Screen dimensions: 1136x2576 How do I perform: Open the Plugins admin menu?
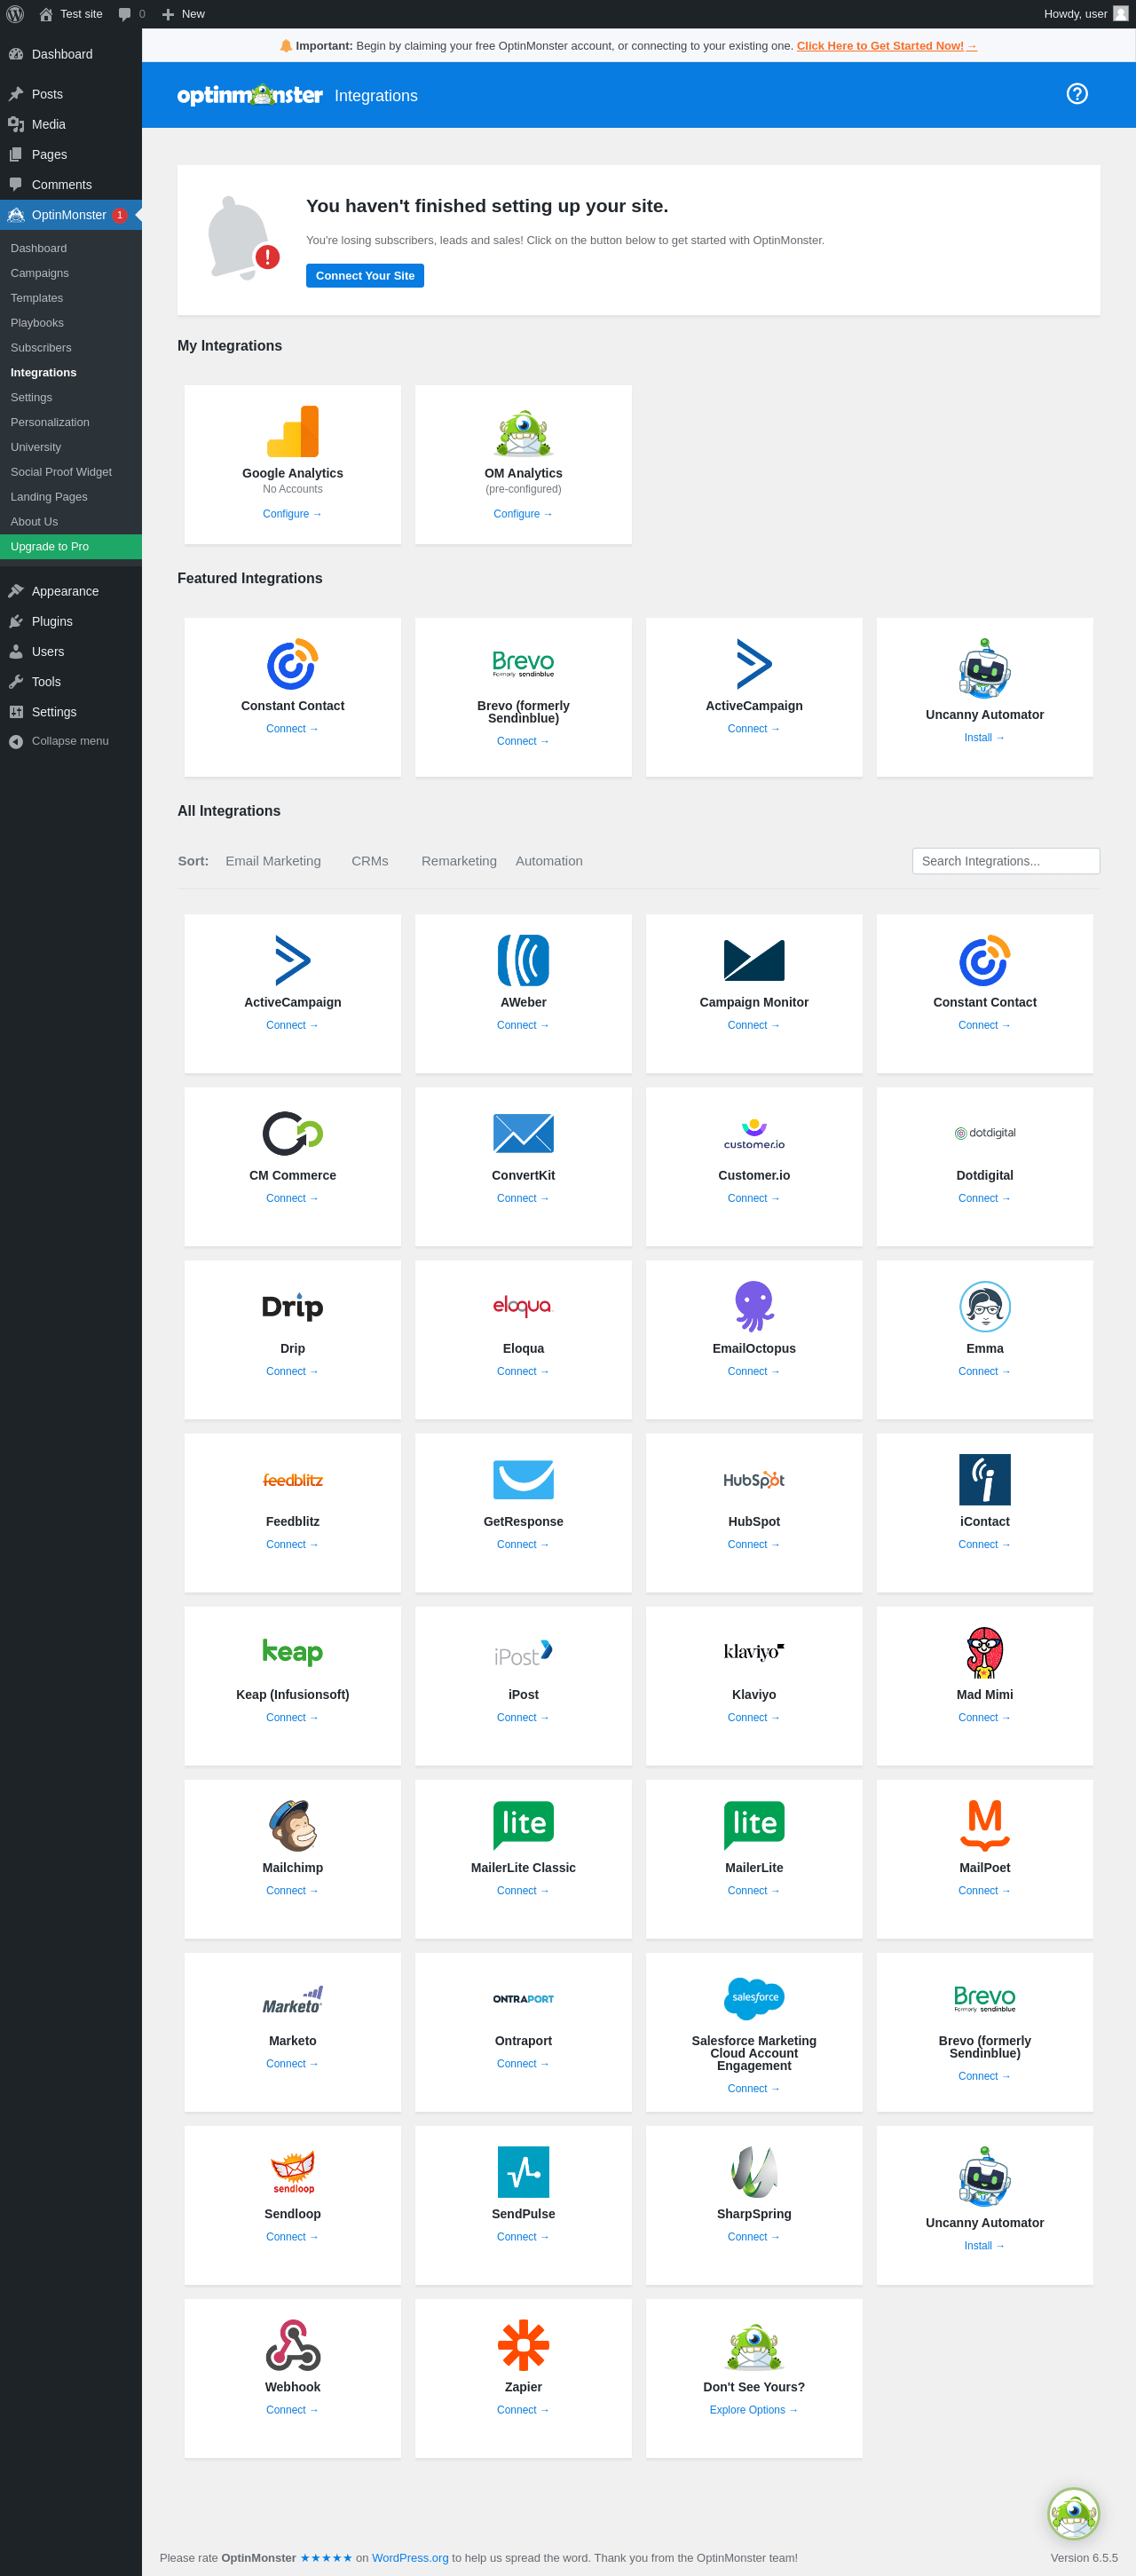(71, 621)
